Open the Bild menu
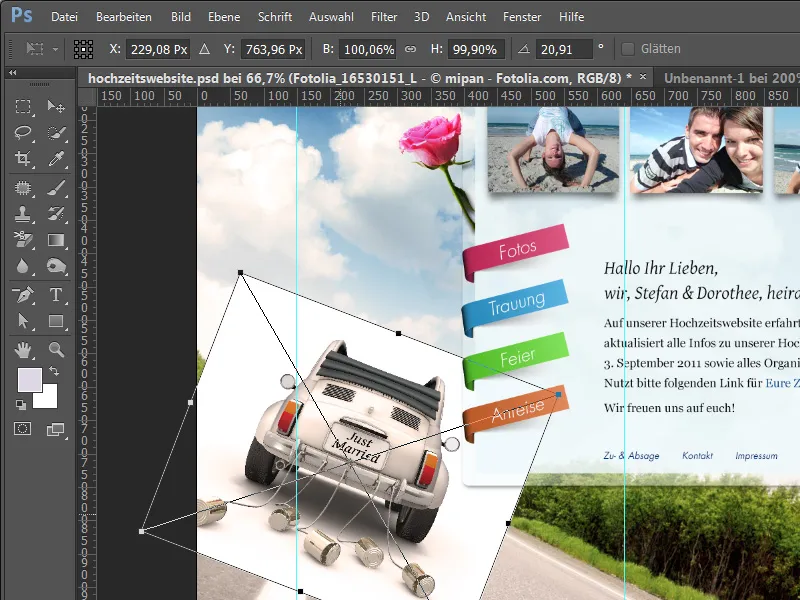This screenshot has width=800, height=600. tap(181, 17)
